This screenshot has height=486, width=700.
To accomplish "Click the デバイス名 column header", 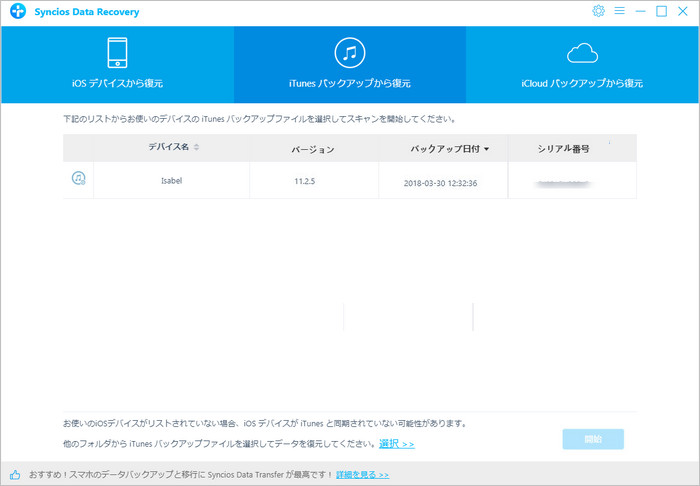I will coord(171,148).
